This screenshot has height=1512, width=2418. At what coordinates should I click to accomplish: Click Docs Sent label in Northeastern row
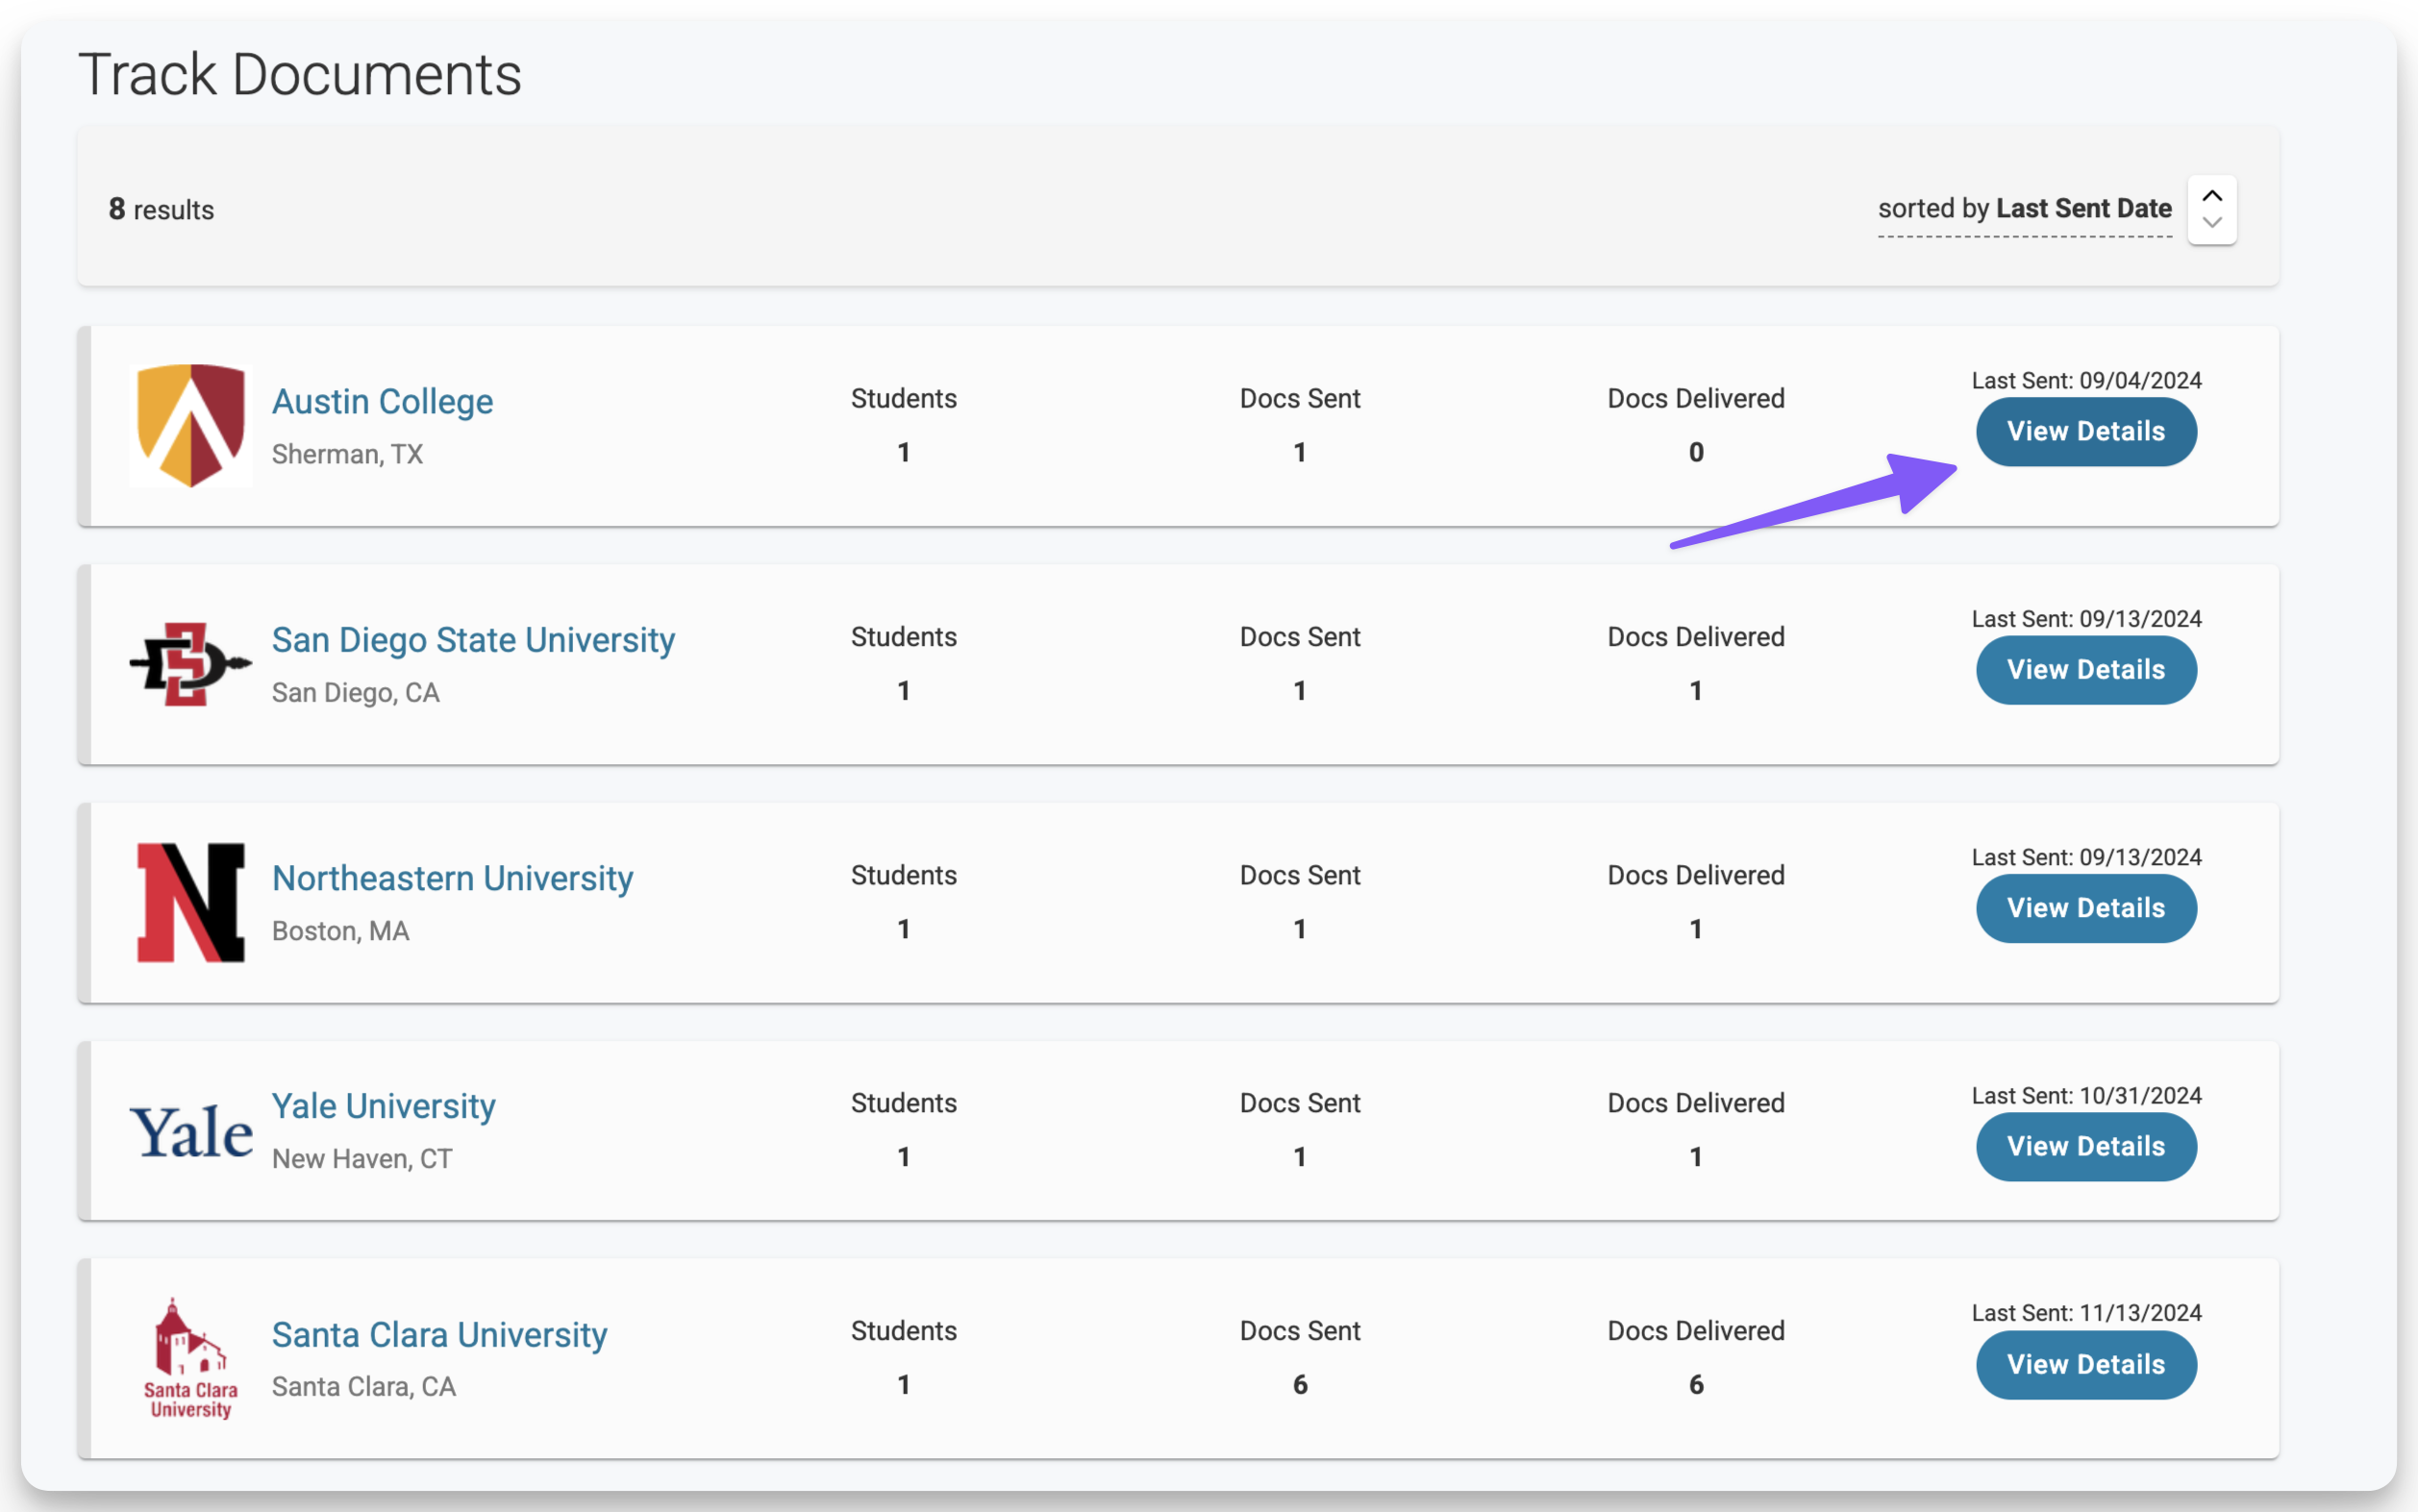click(1300, 875)
